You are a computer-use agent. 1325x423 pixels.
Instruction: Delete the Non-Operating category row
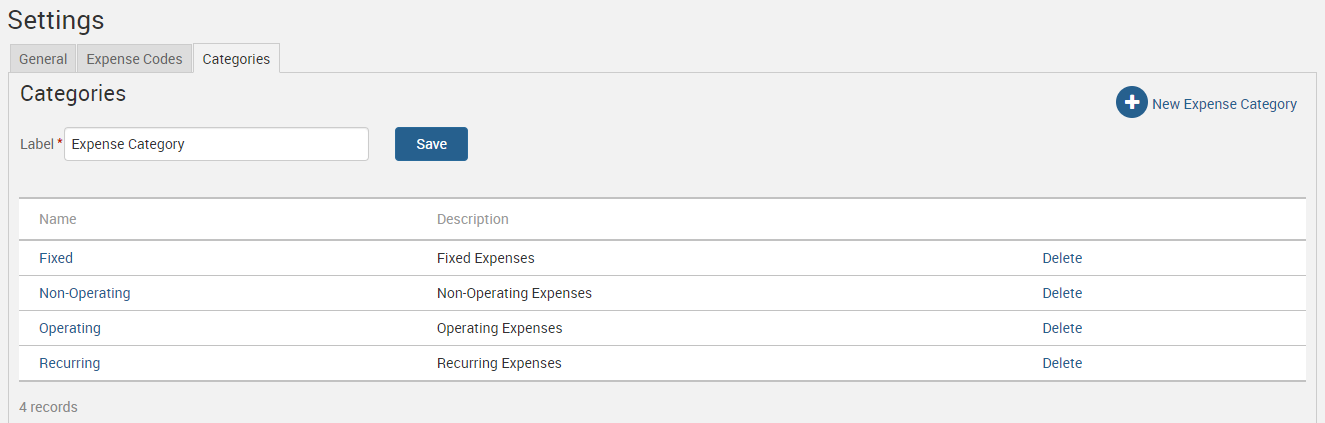coord(1062,293)
